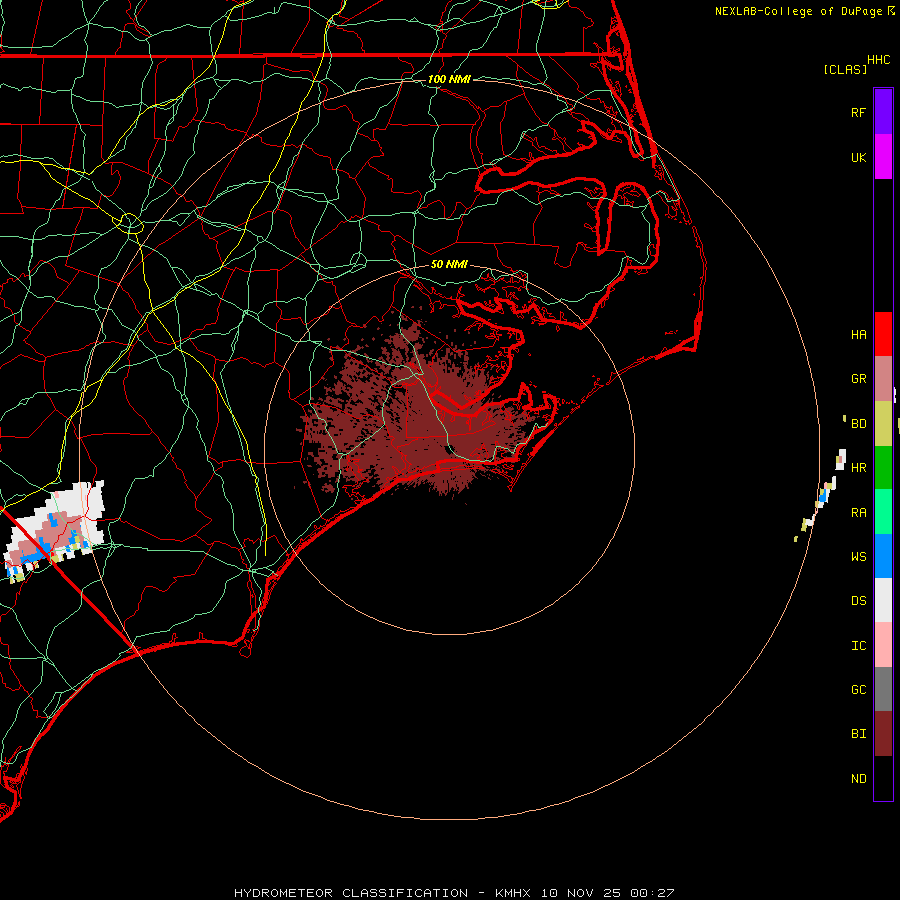Screen dimensions: 900x900
Task: Click the RF legend label
Action: click(859, 113)
